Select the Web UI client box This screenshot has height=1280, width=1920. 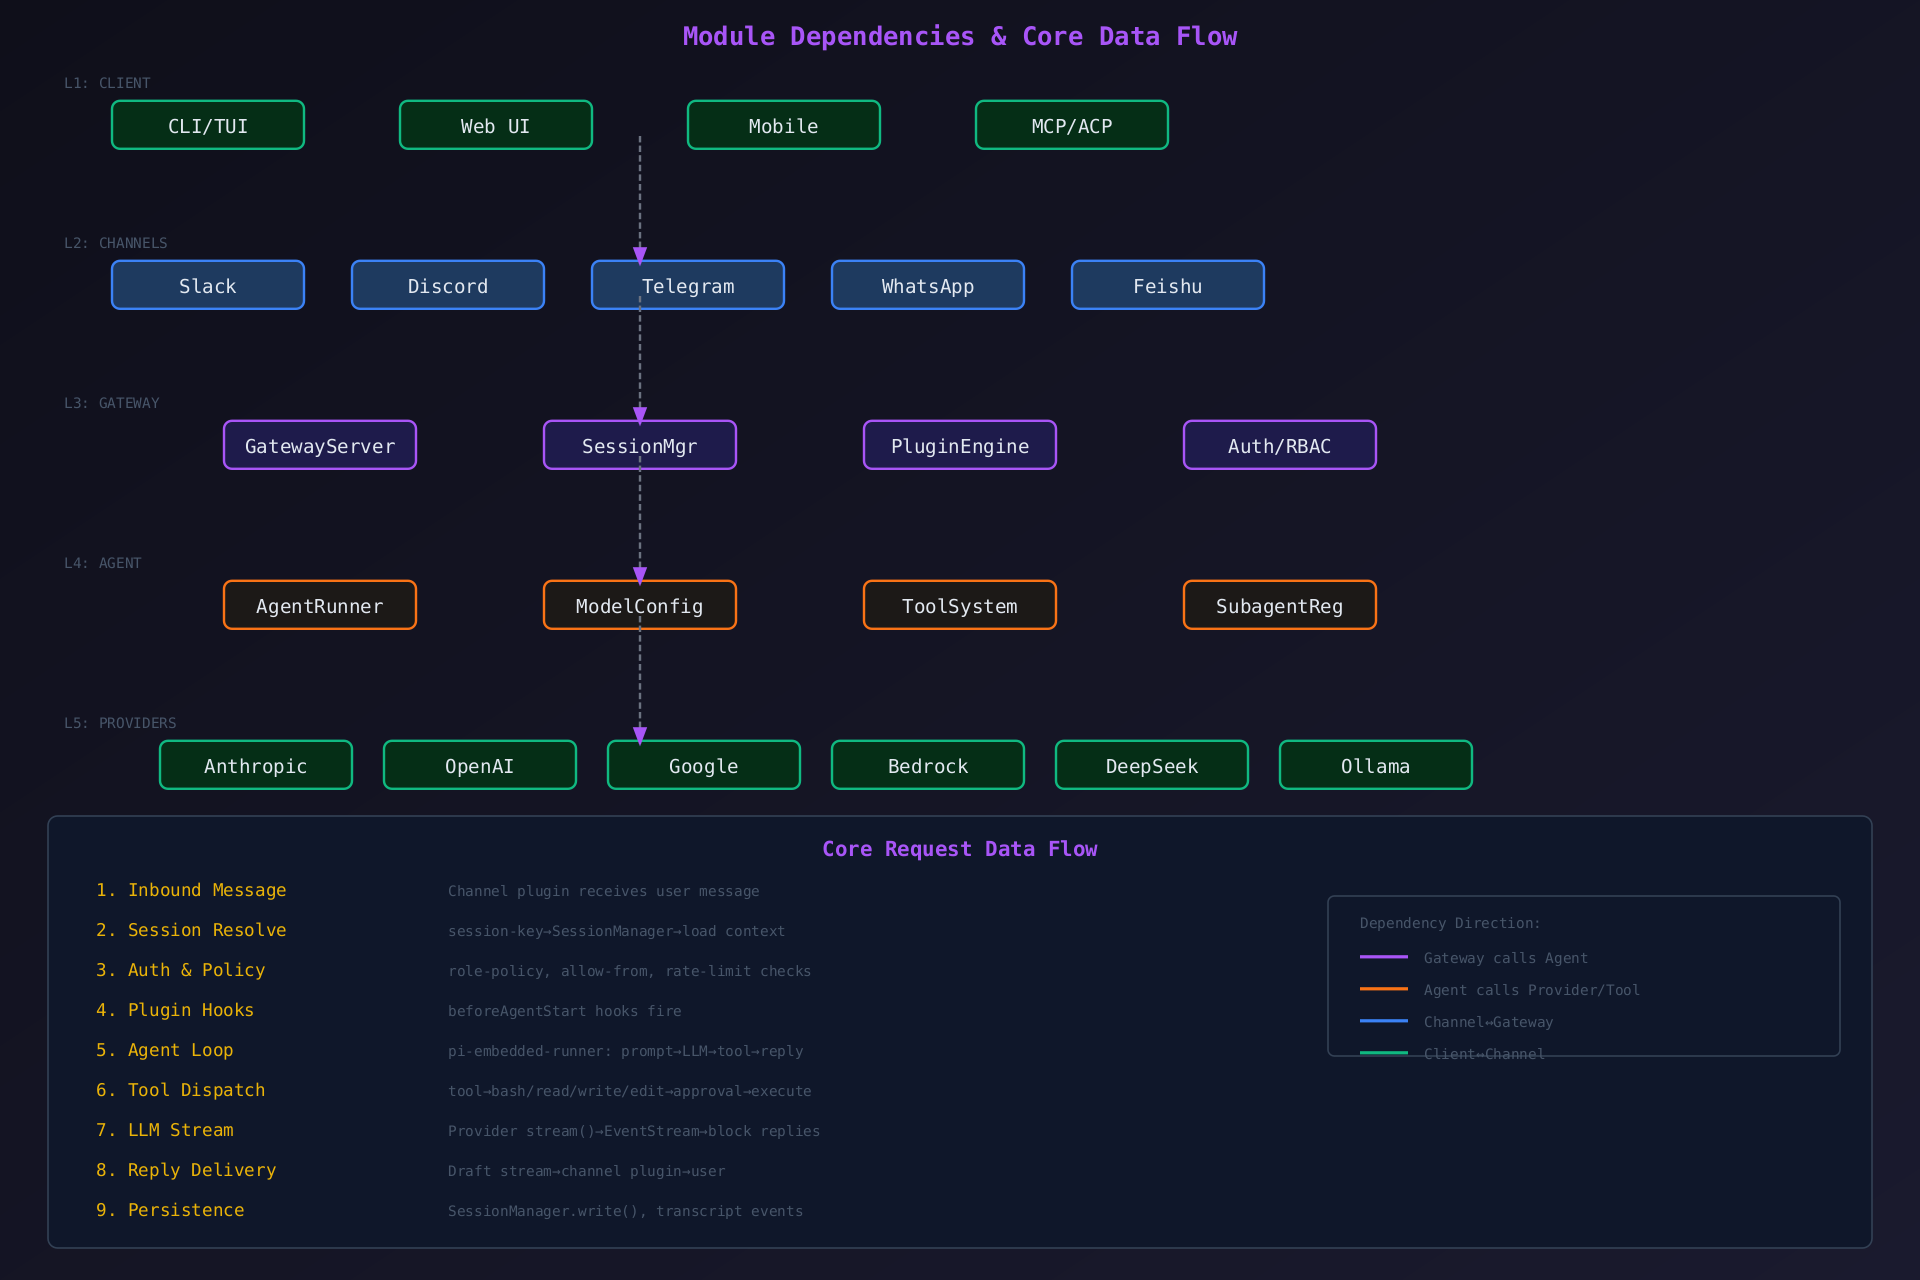click(x=496, y=125)
